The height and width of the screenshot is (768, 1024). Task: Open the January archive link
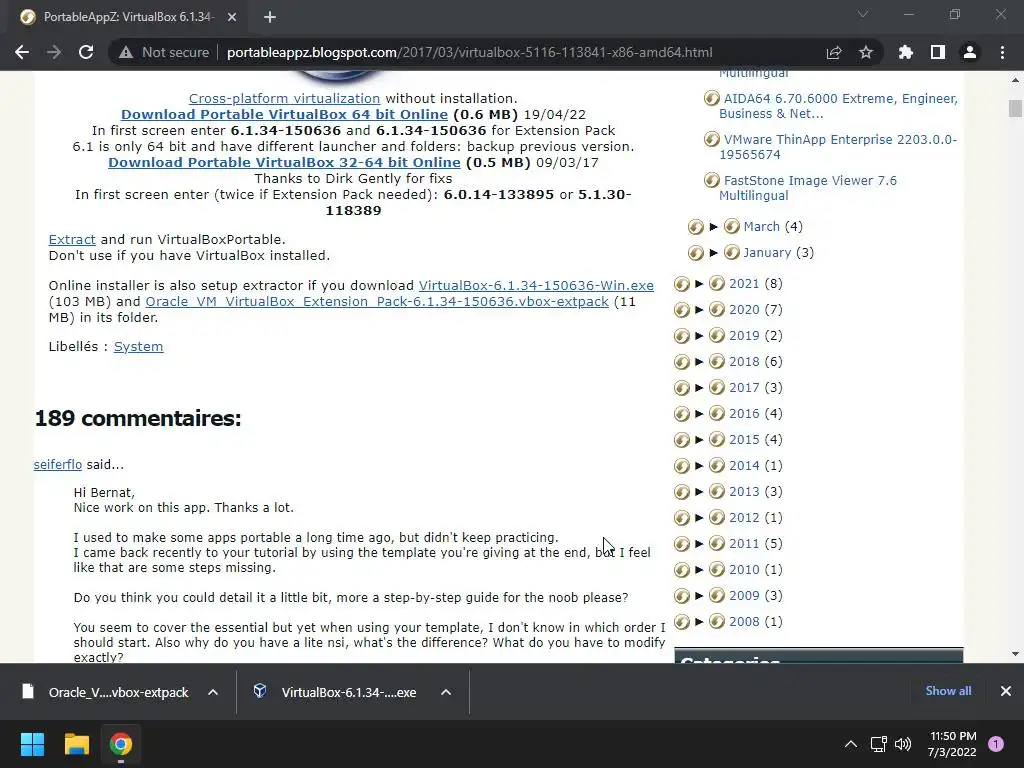767,253
